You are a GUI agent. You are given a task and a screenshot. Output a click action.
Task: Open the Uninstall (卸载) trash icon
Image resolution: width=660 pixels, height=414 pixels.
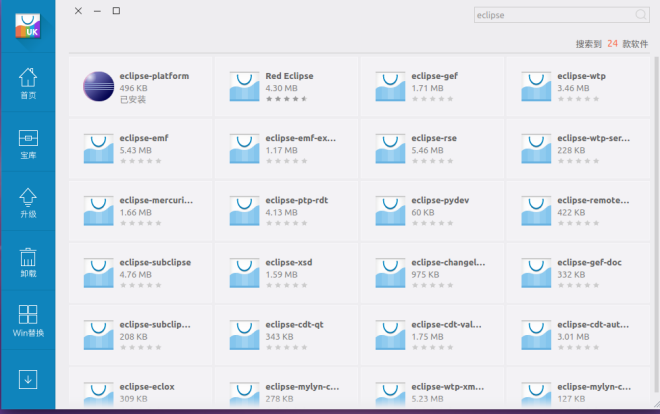[28, 257]
